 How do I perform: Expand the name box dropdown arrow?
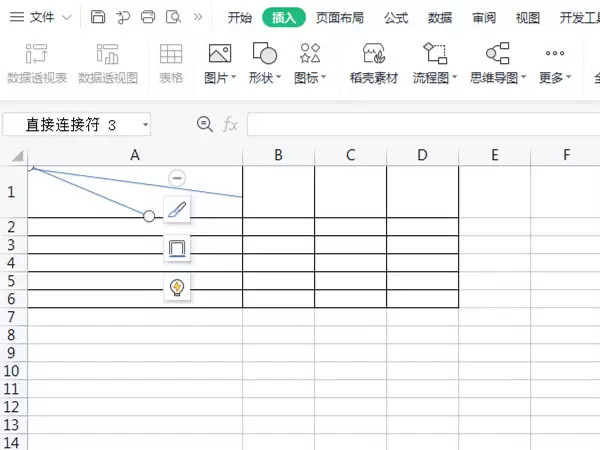145,125
